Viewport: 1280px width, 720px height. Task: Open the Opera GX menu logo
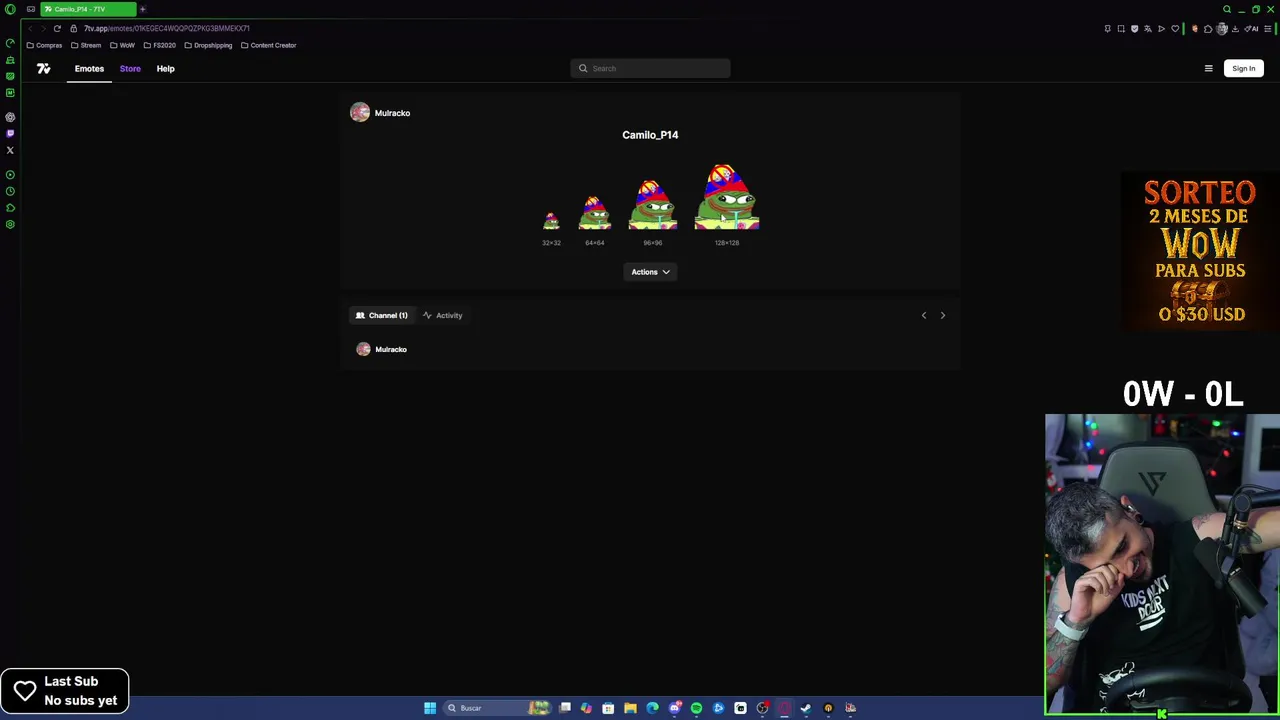pyautogui.click(x=10, y=9)
